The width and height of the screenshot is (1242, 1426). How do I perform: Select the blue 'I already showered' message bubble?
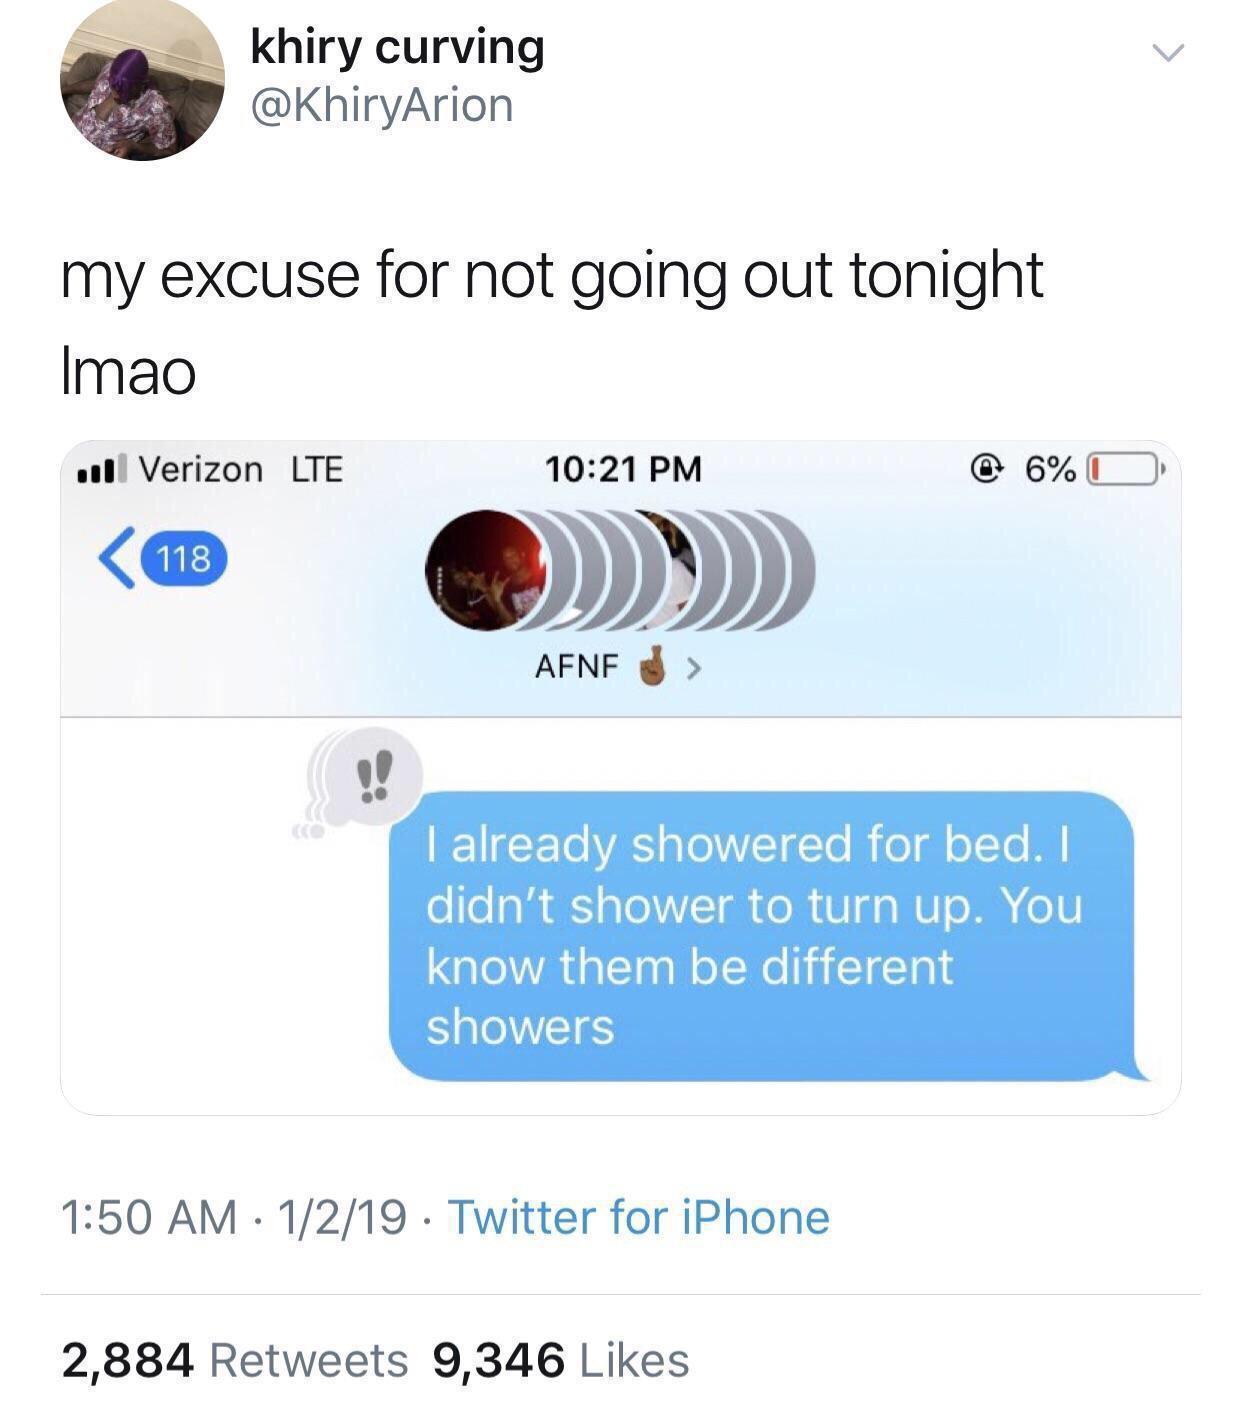(768, 937)
